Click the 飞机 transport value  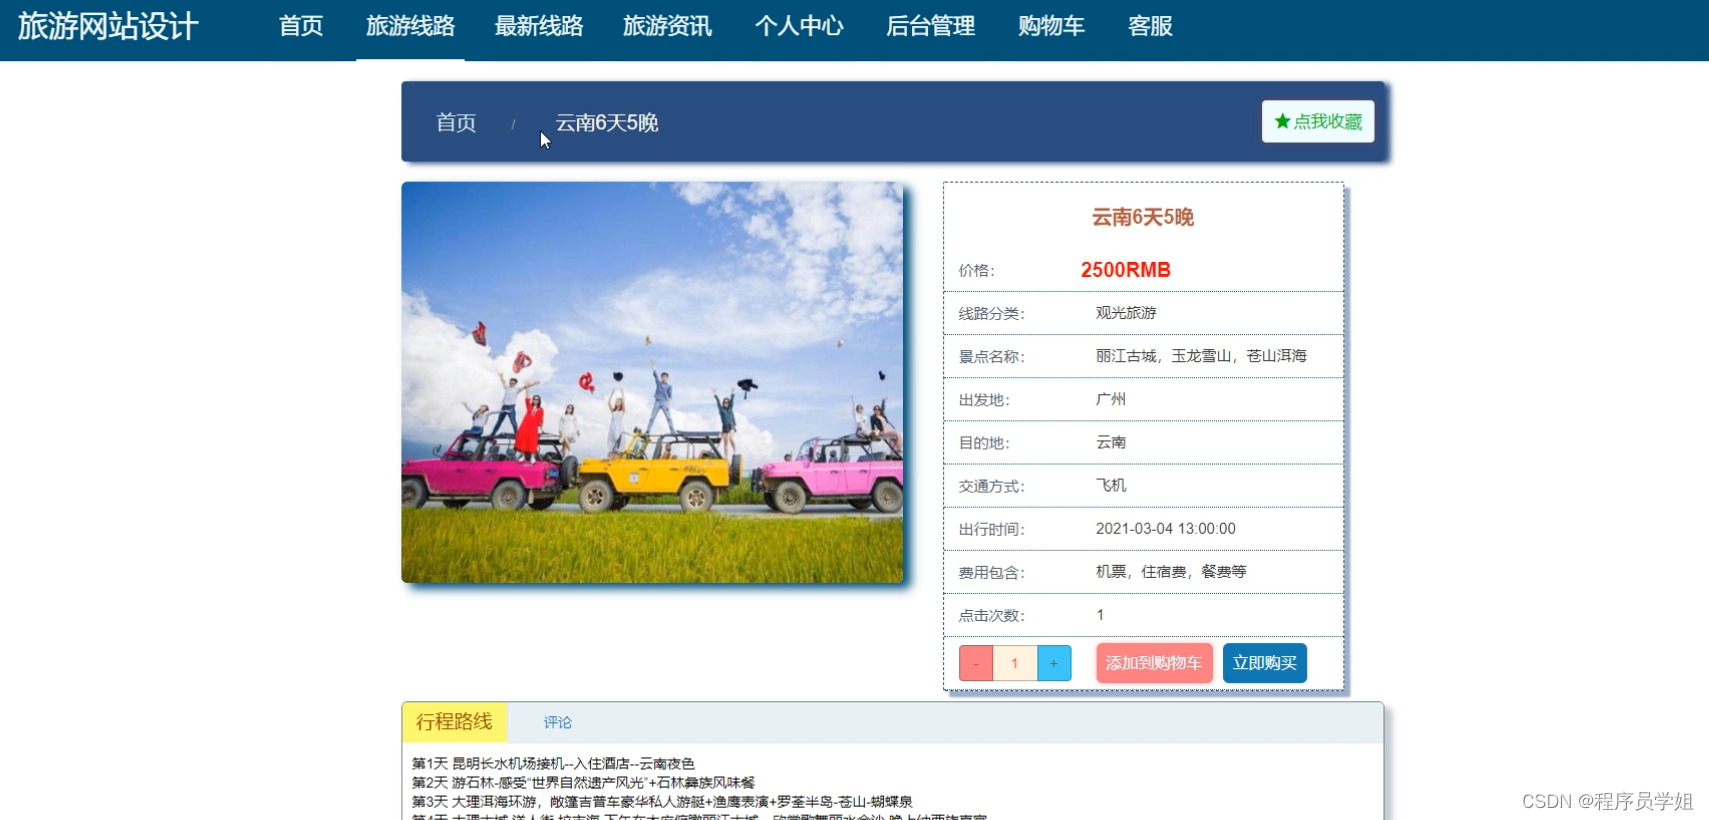click(1111, 485)
